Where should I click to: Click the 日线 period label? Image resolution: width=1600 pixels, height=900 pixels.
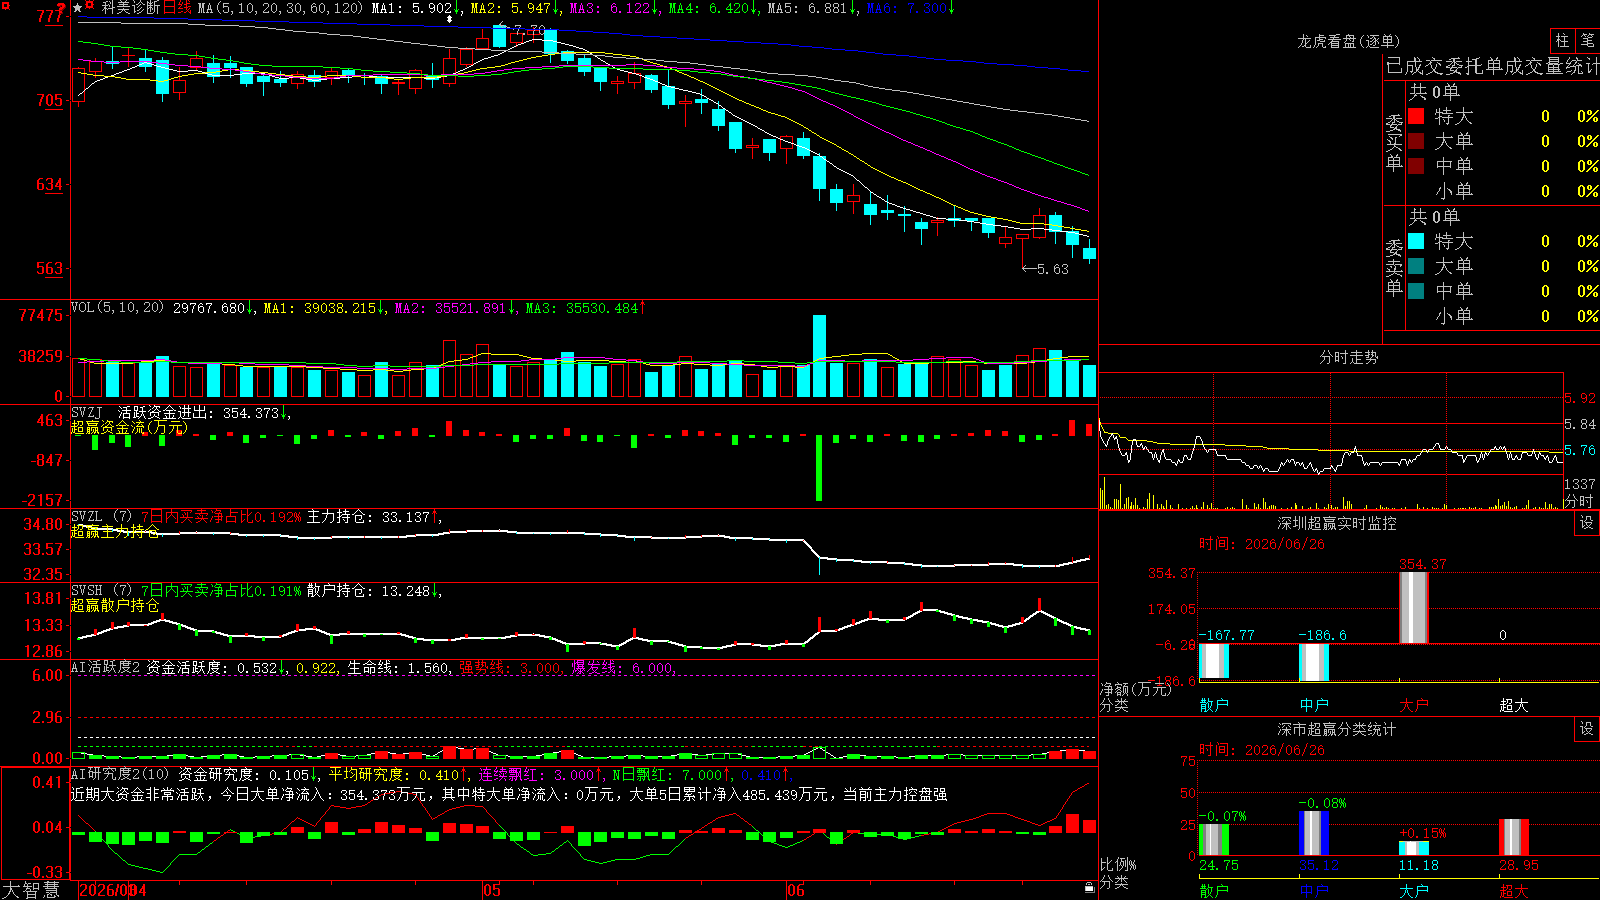(177, 8)
